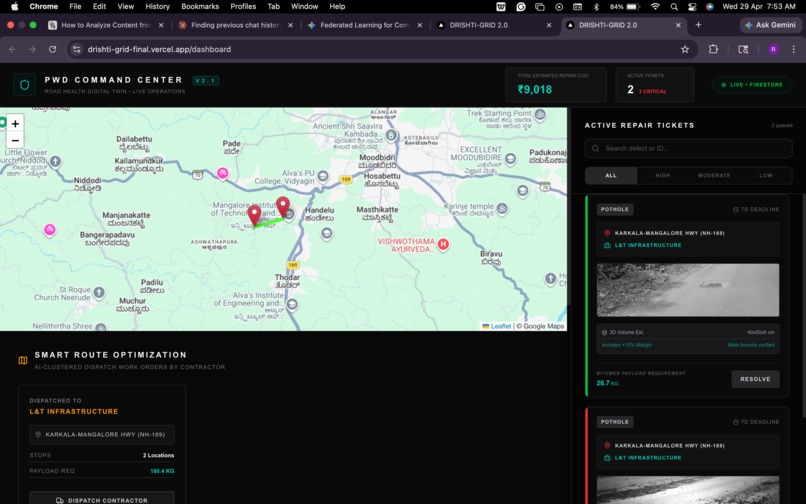Viewport: 806px width, 504px height.
Task: Click the Active Tickets 2 critical card
Action: coord(654,84)
